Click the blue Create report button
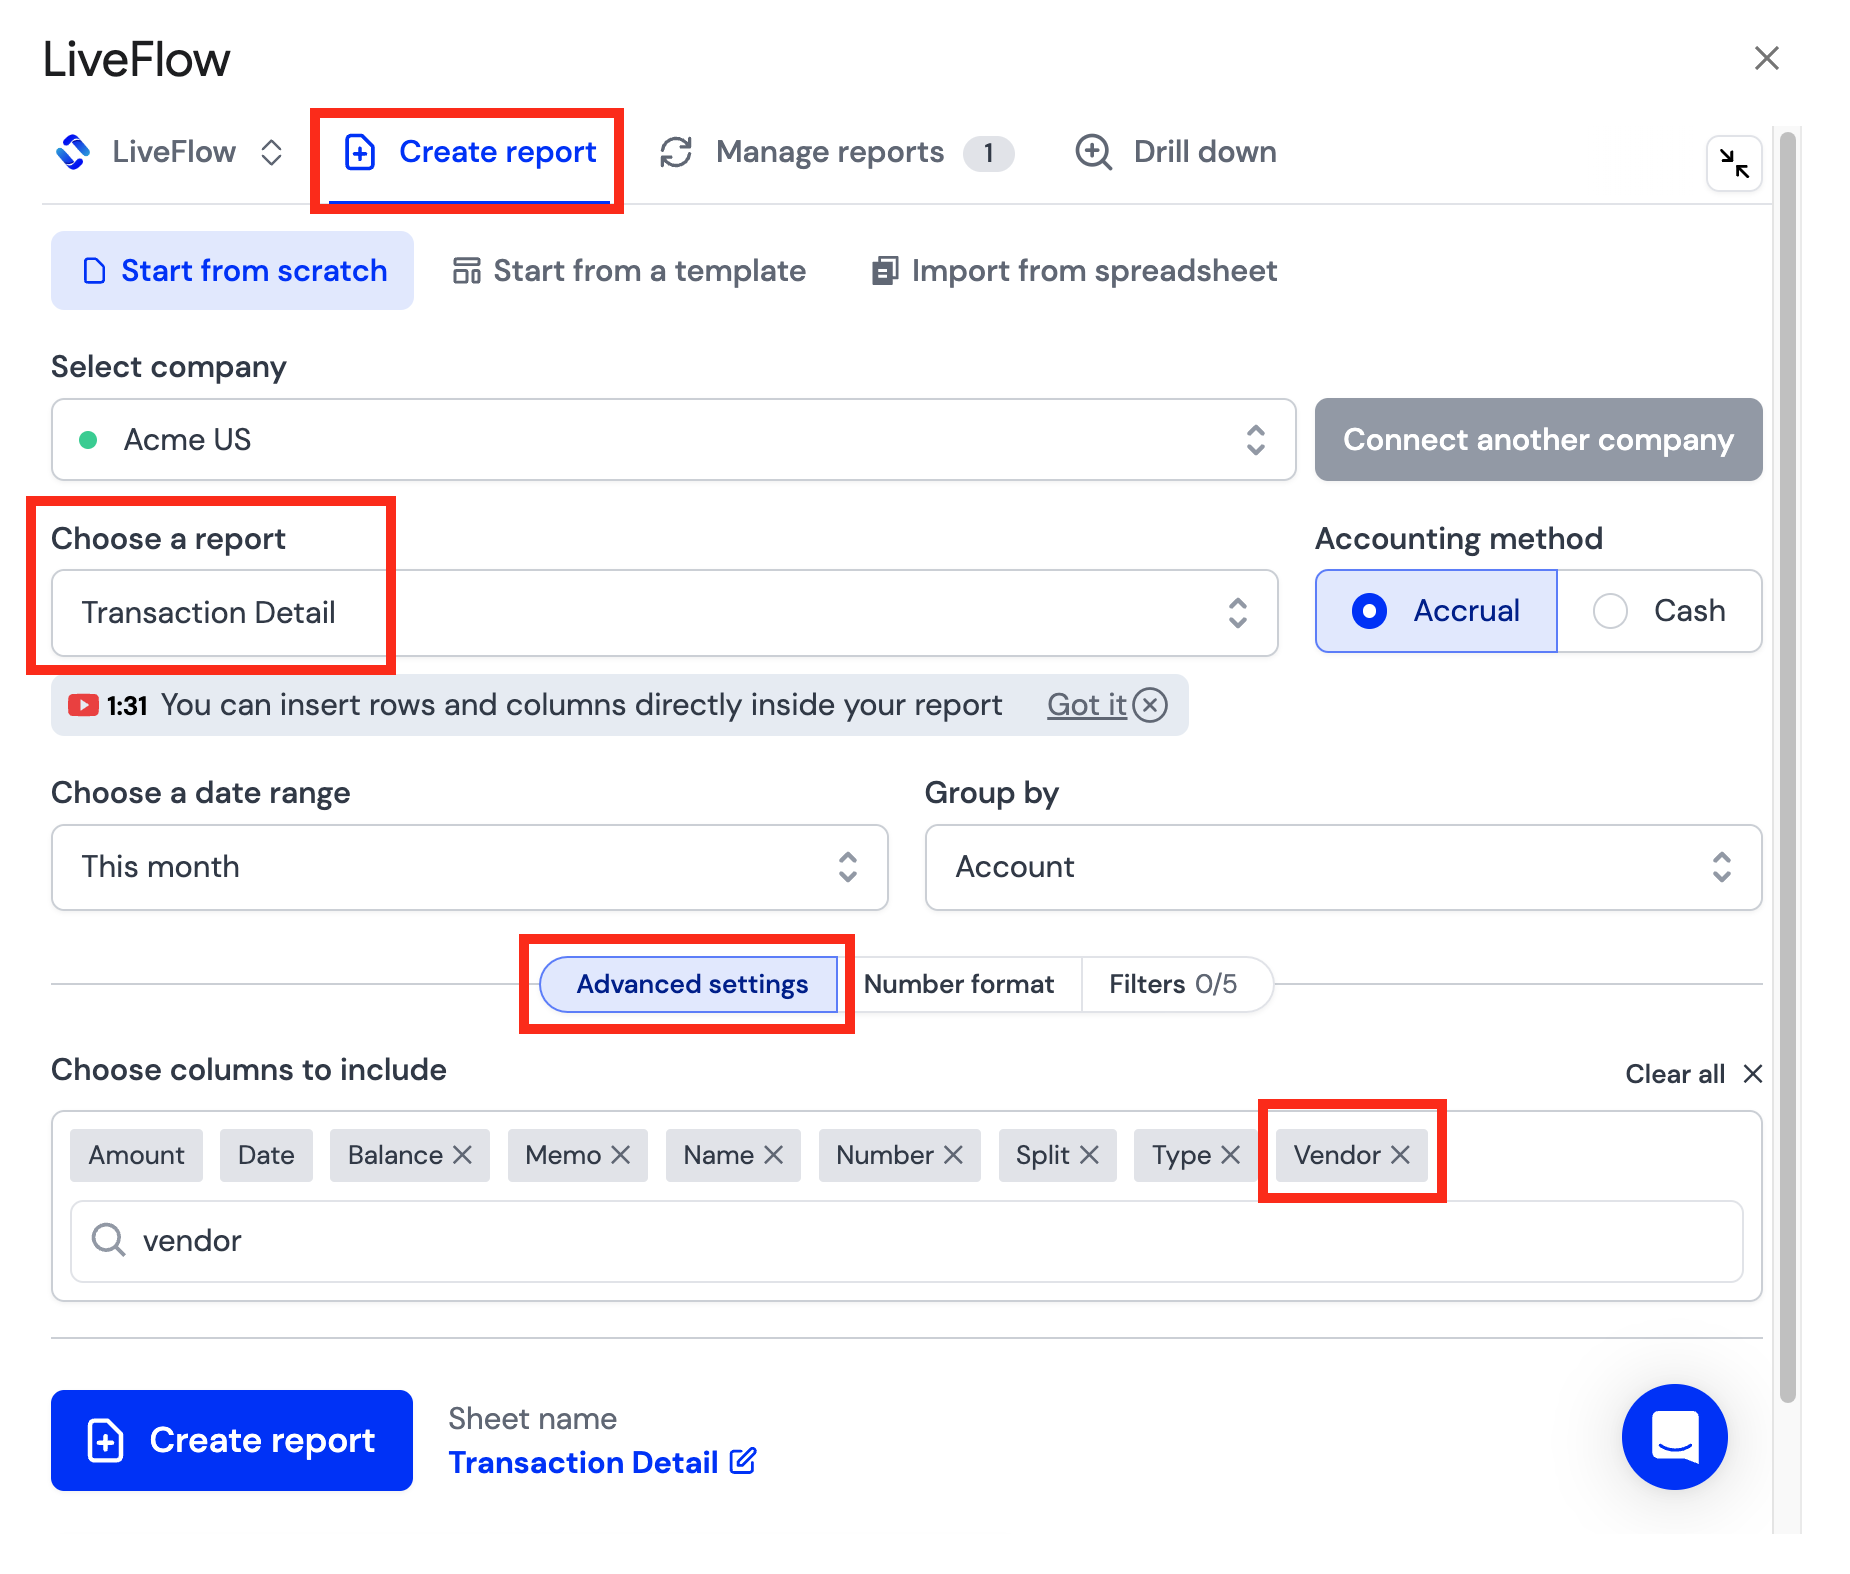This screenshot has height=1574, width=1850. point(232,1440)
